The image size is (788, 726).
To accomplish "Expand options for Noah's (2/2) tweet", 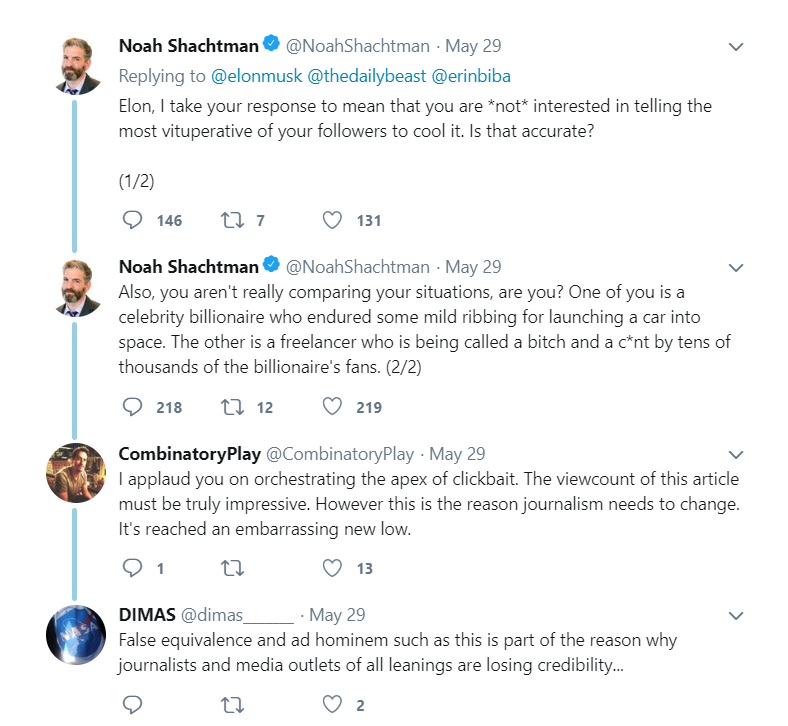I will click(x=736, y=268).
